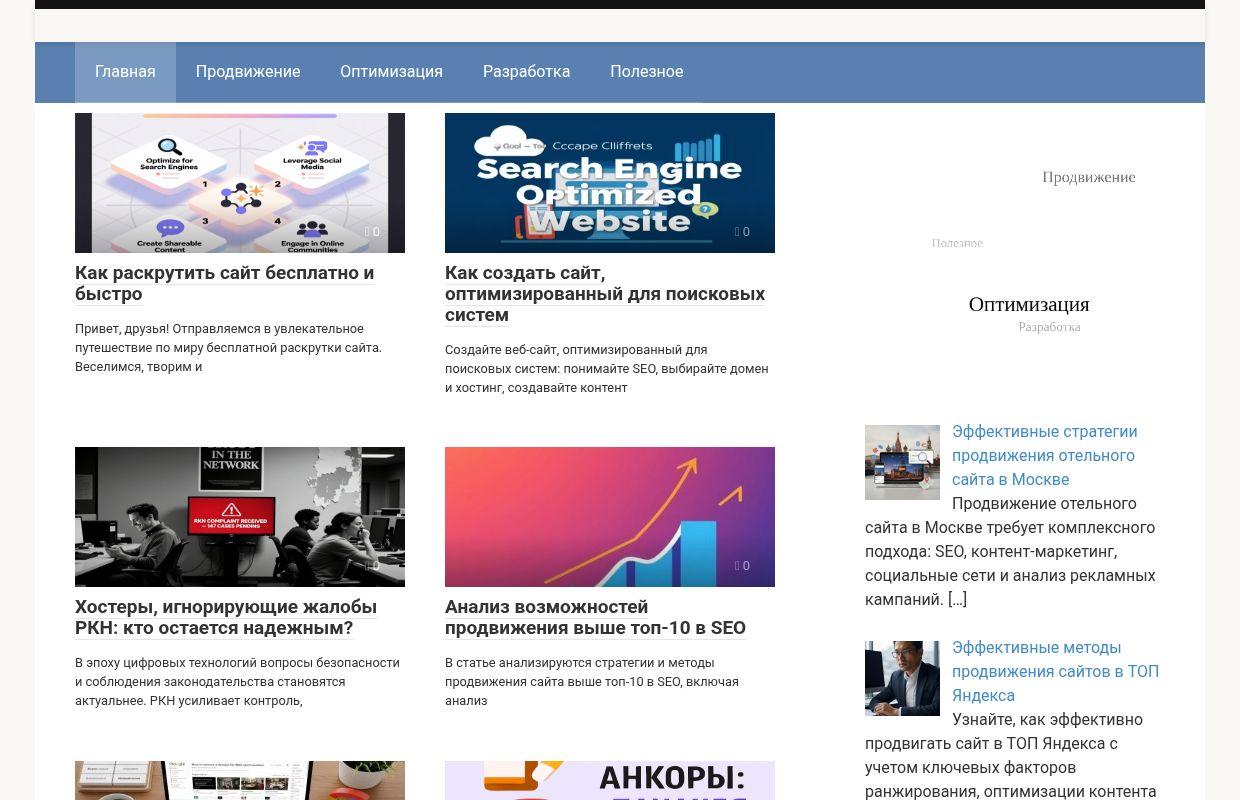Click Полезное in the top navigation menu
Viewport: 1240px width, 800px height.
(646, 72)
